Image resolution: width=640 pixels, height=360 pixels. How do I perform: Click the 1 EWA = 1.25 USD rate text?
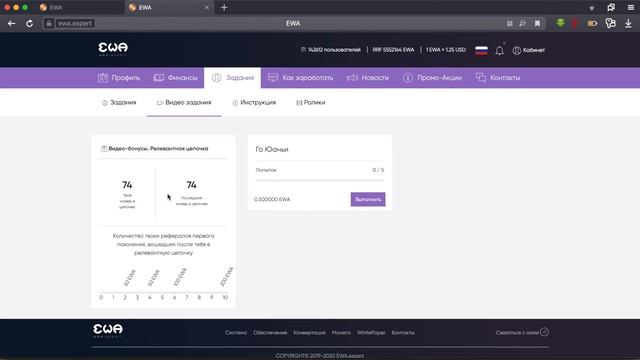[x=445, y=50]
